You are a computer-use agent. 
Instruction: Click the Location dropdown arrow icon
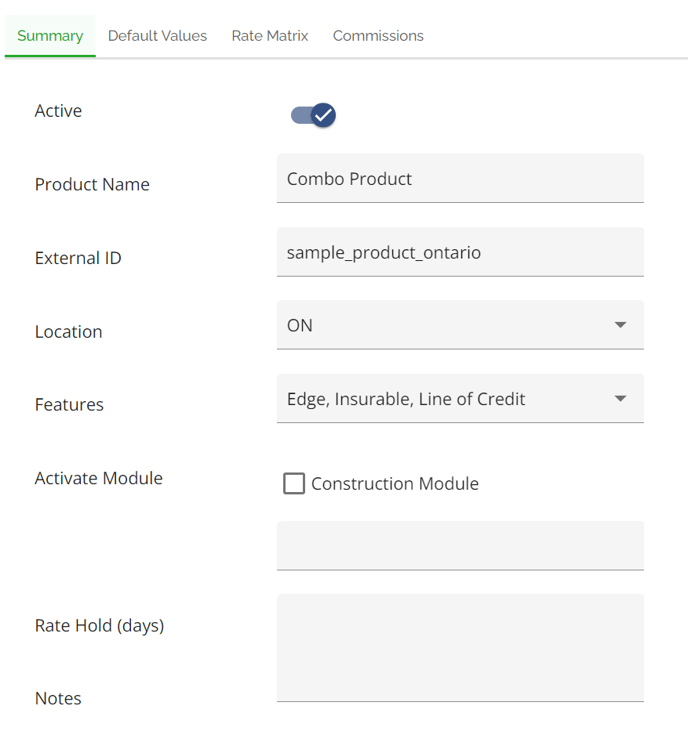coord(620,325)
